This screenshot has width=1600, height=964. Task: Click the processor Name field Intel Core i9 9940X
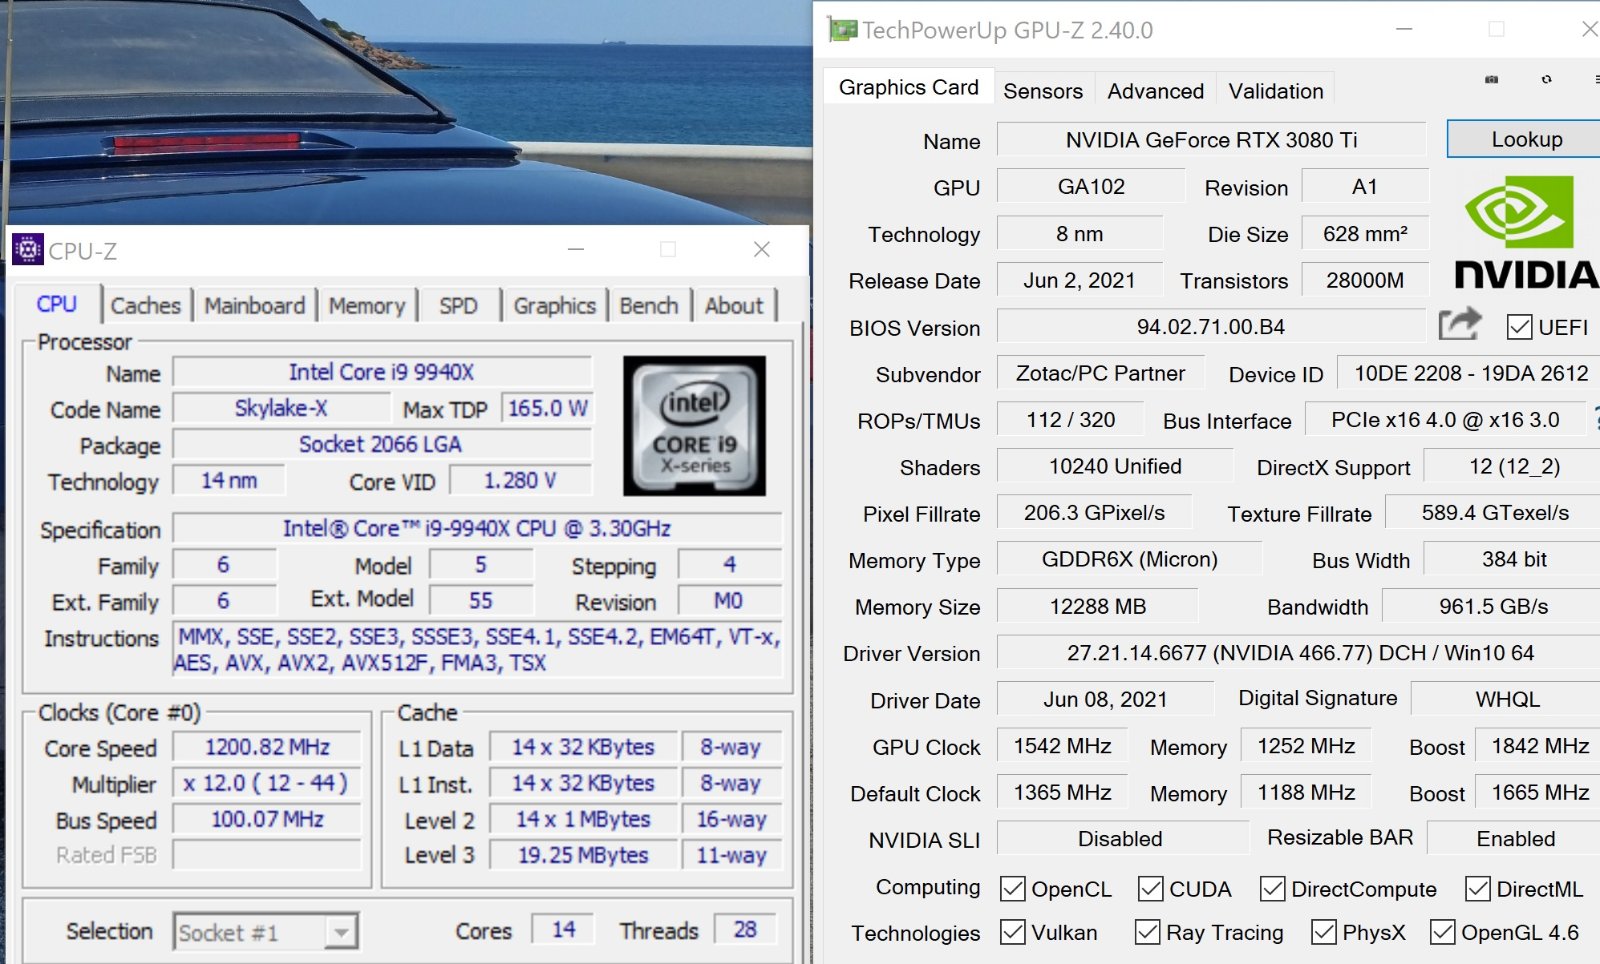pyautogui.click(x=382, y=372)
